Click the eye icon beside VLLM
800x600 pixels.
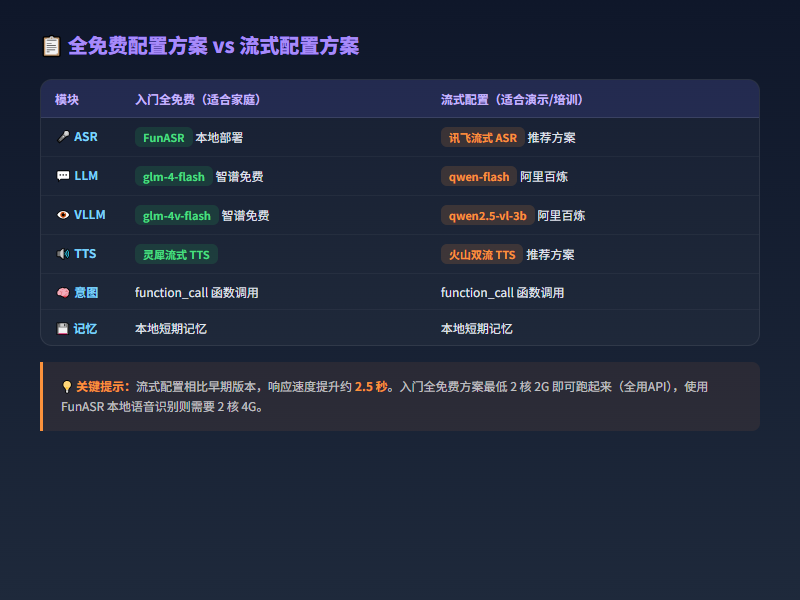63,215
